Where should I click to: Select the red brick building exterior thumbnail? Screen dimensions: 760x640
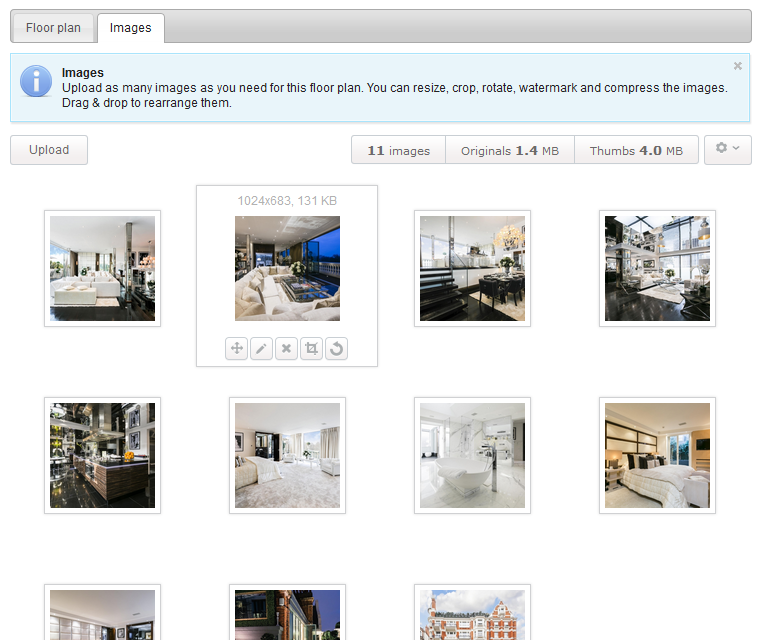pyautogui.click(x=473, y=613)
